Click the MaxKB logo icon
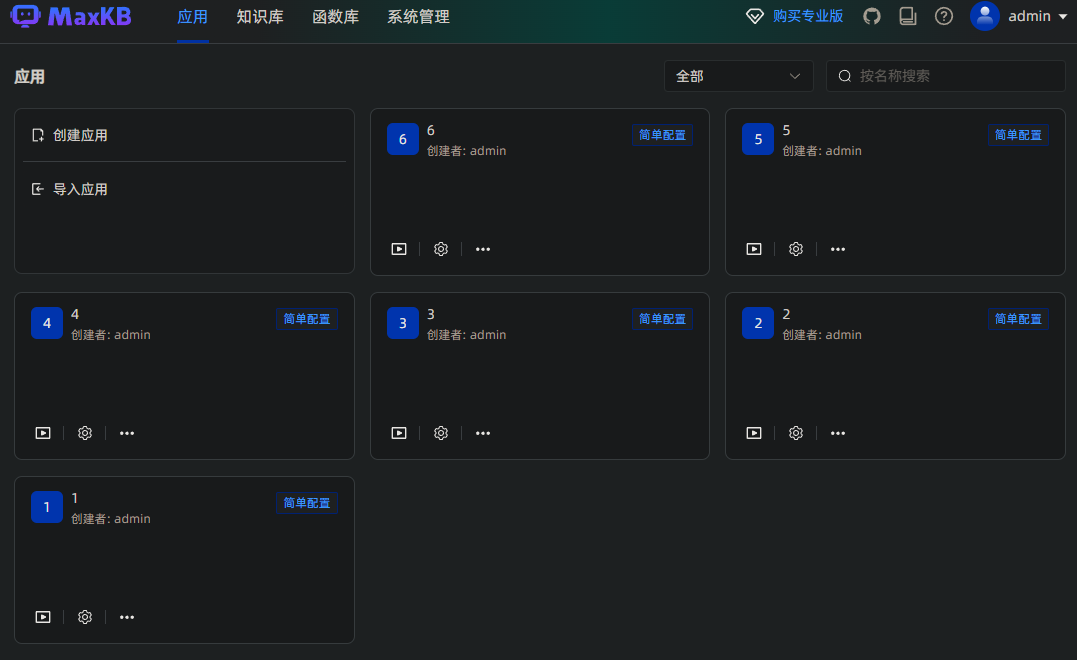Screen dimensions: 1077x660 [x=25, y=16]
